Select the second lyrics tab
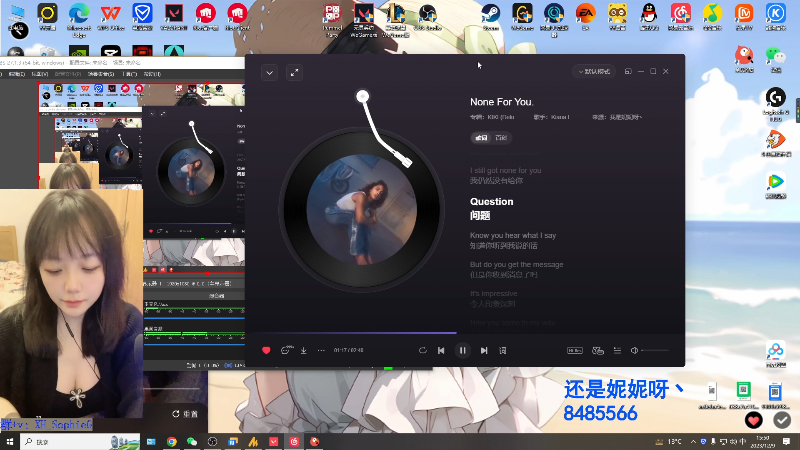The height and width of the screenshot is (450, 800). click(x=501, y=138)
